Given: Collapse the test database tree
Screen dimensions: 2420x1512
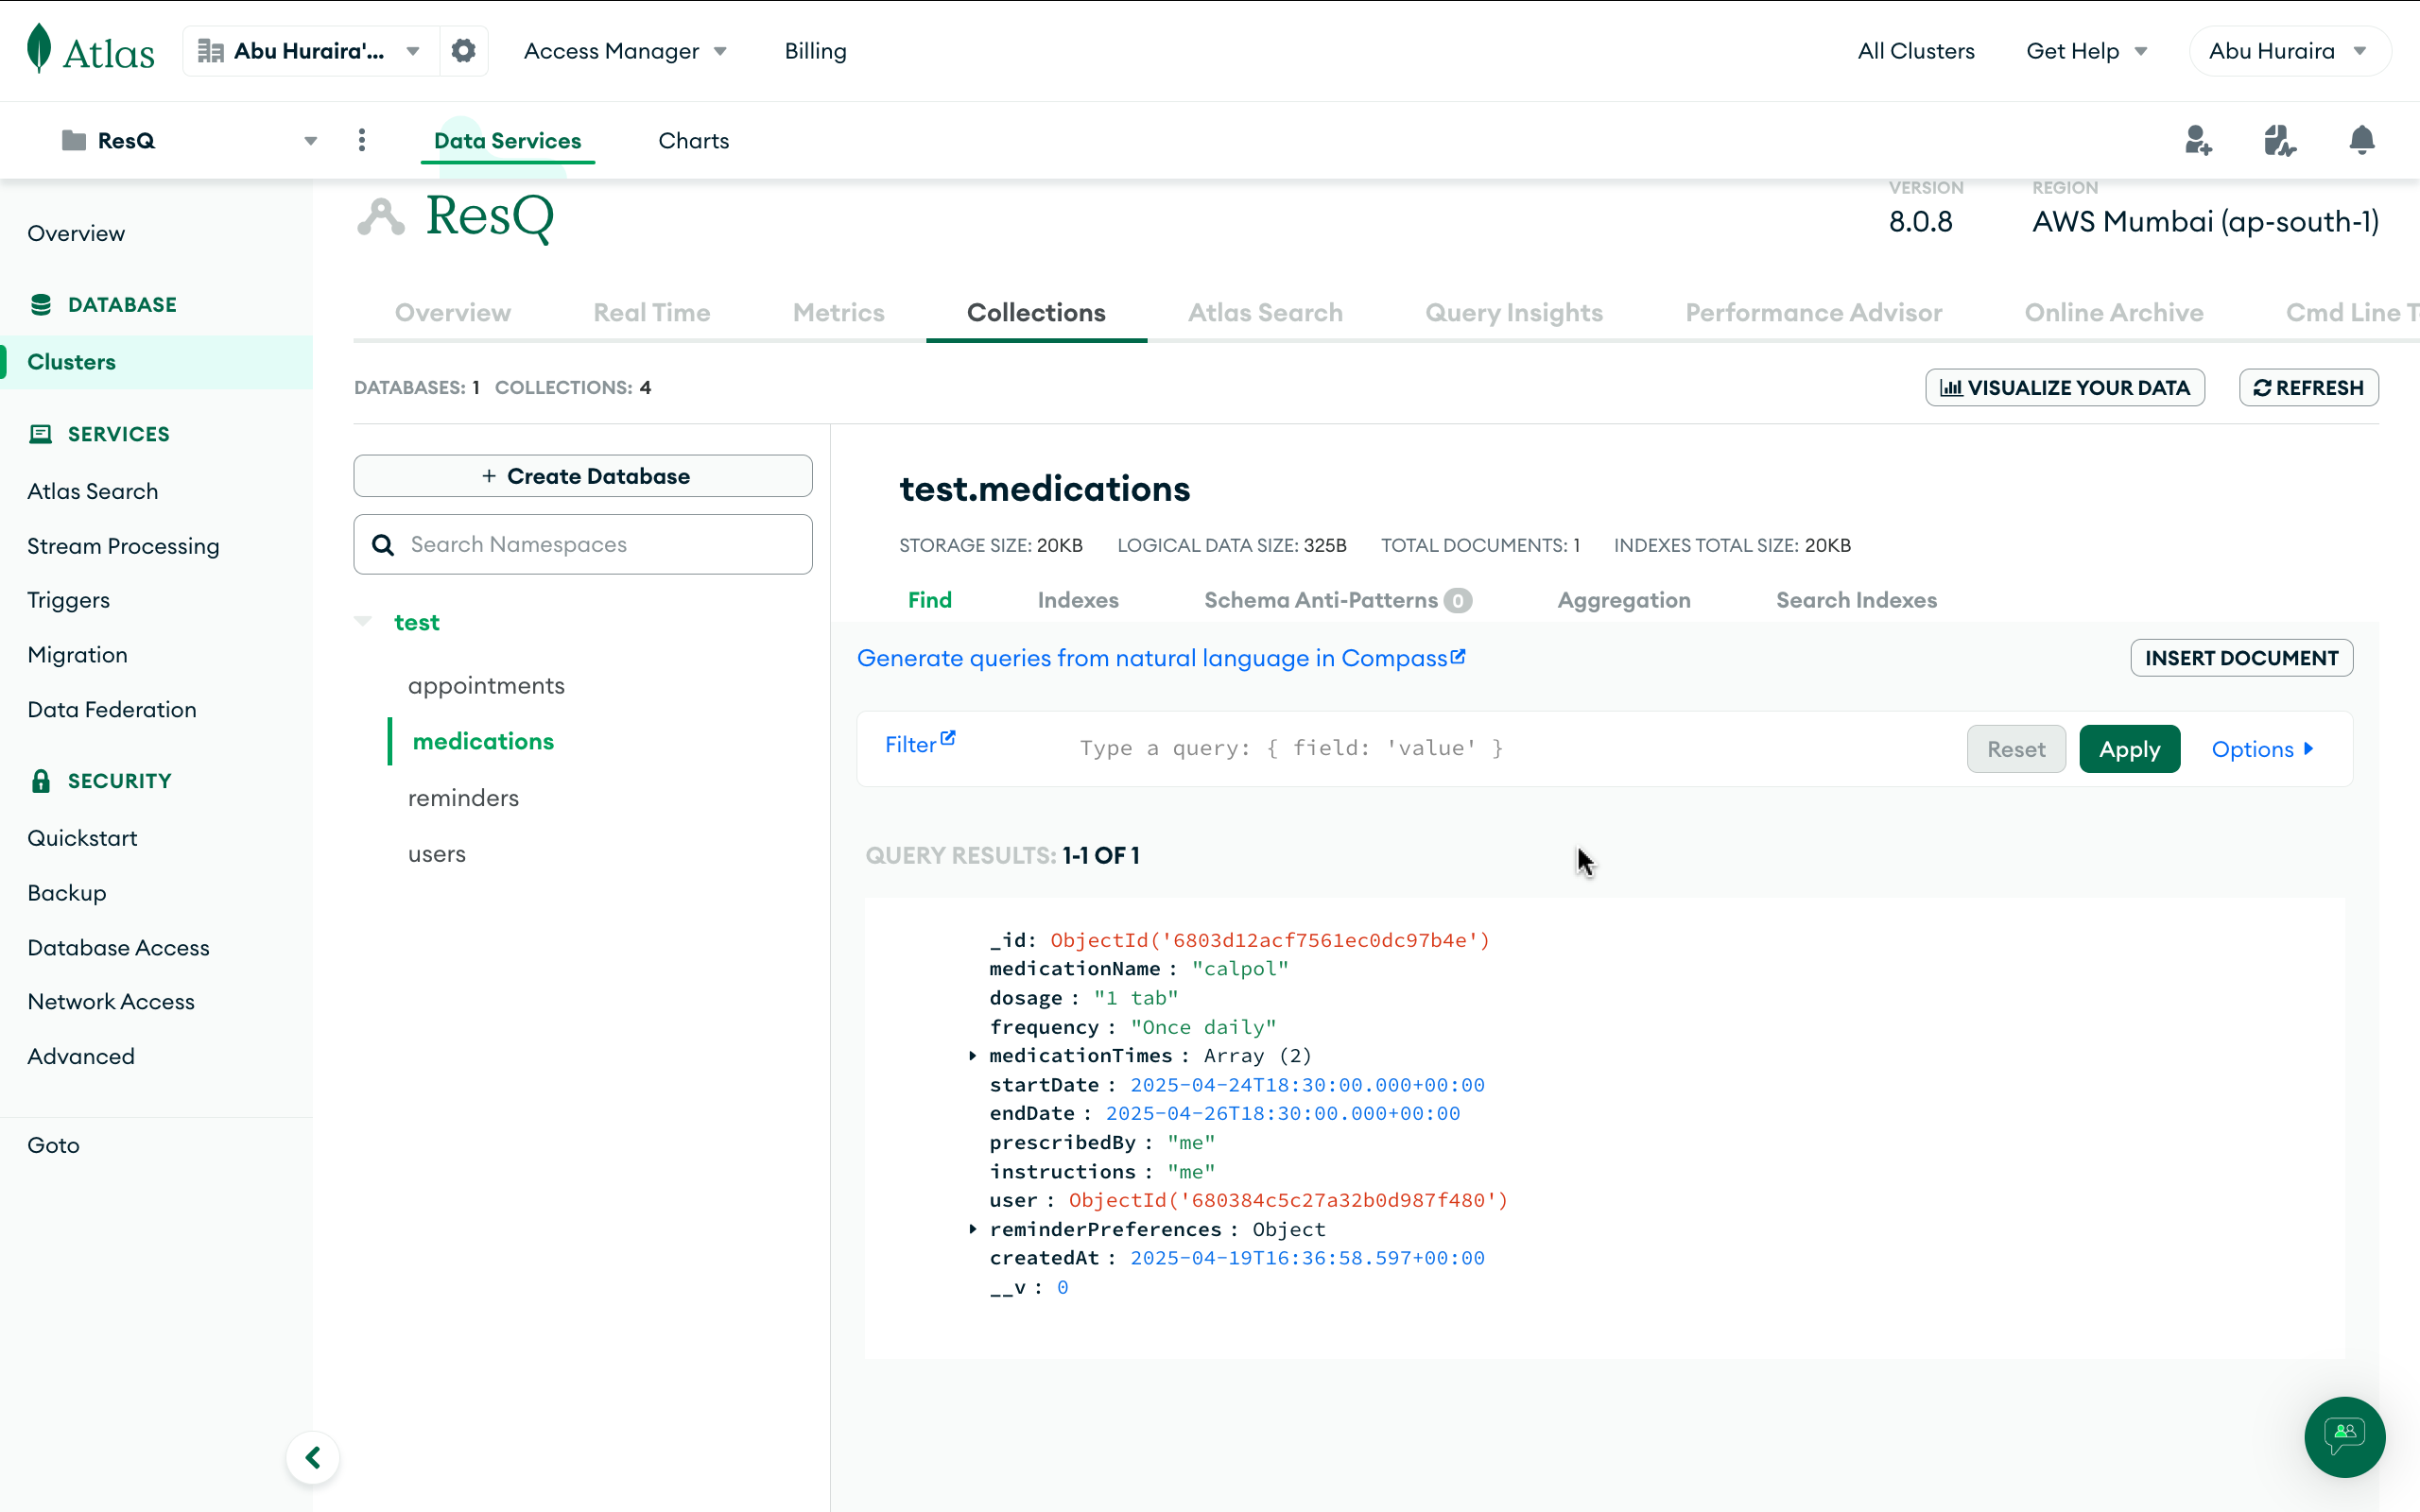Looking at the screenshot, I should click(363, 621).
